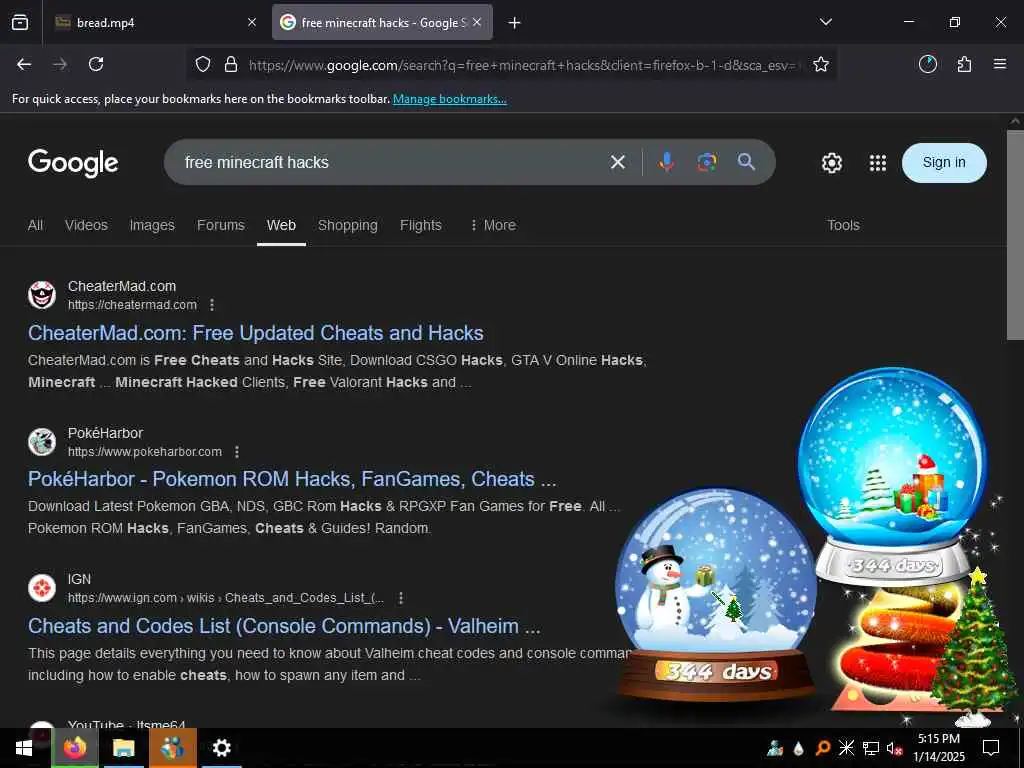Expand the More search filters

tap(493, 225)
